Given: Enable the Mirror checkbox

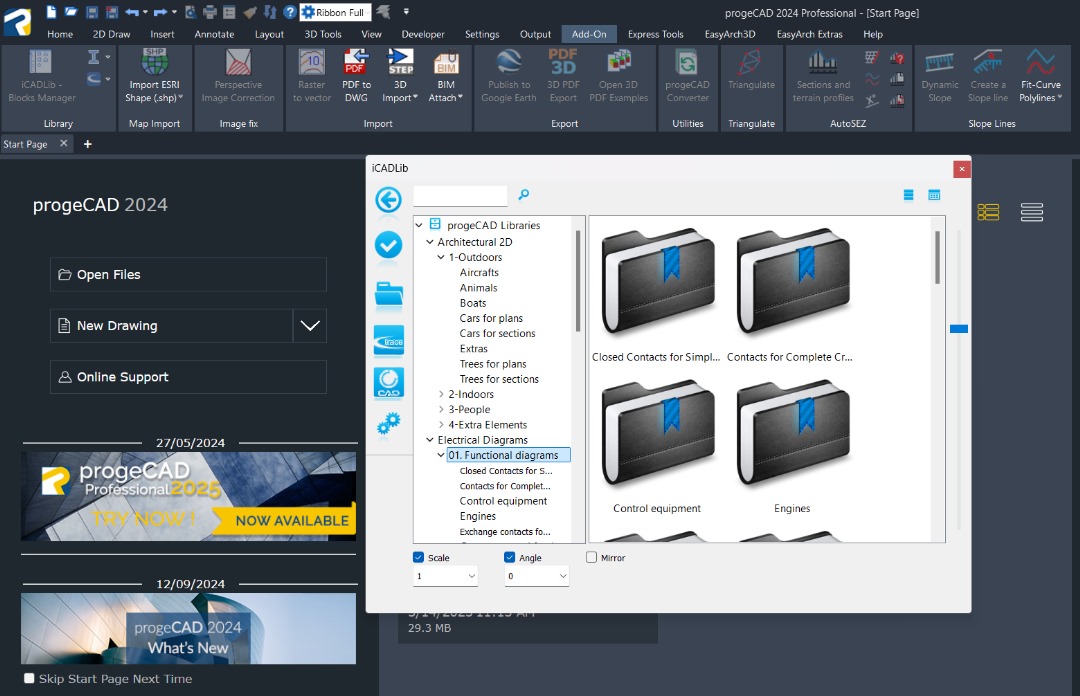Looking at the screenshot, I should [592, 558].
